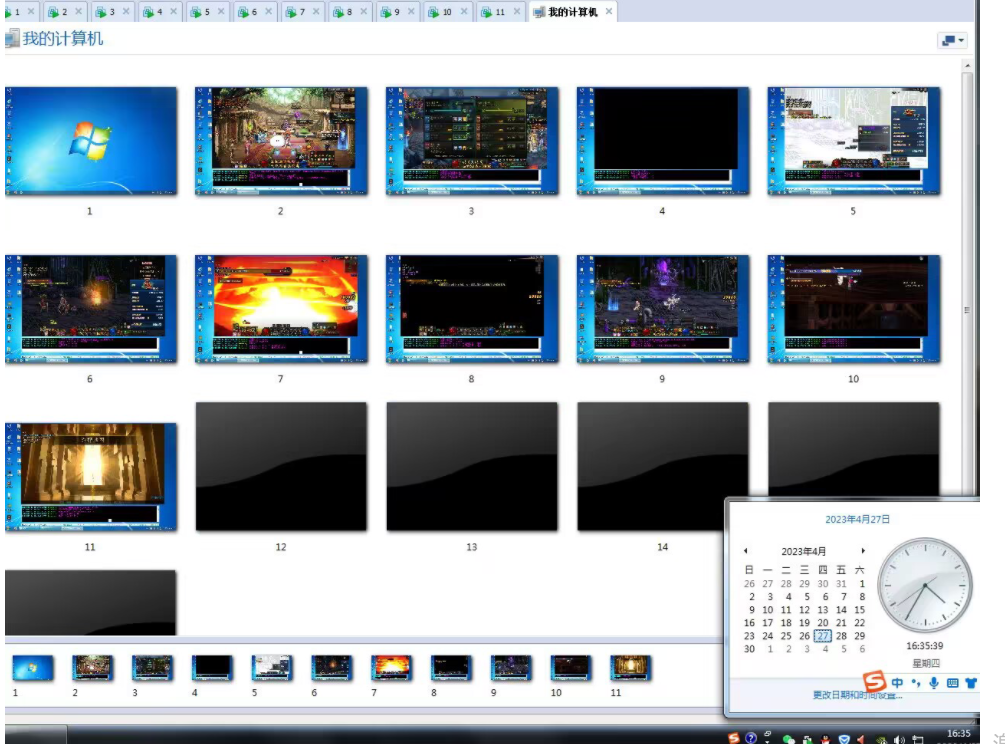The image size is (1005, 744).
Task: Click the blue question mark tray icon
Action: click(751, 738)
